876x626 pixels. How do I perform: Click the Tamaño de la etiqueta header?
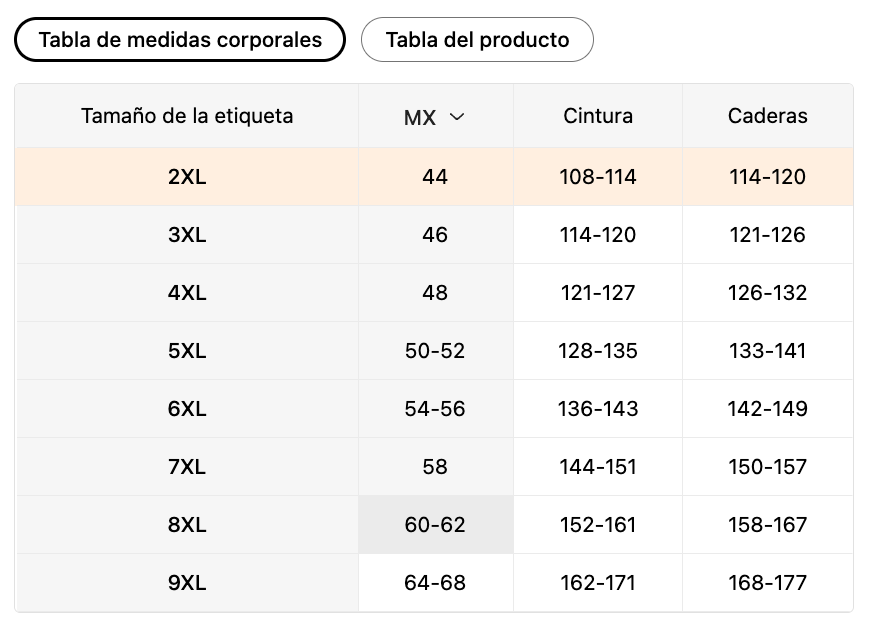(187, 116)
